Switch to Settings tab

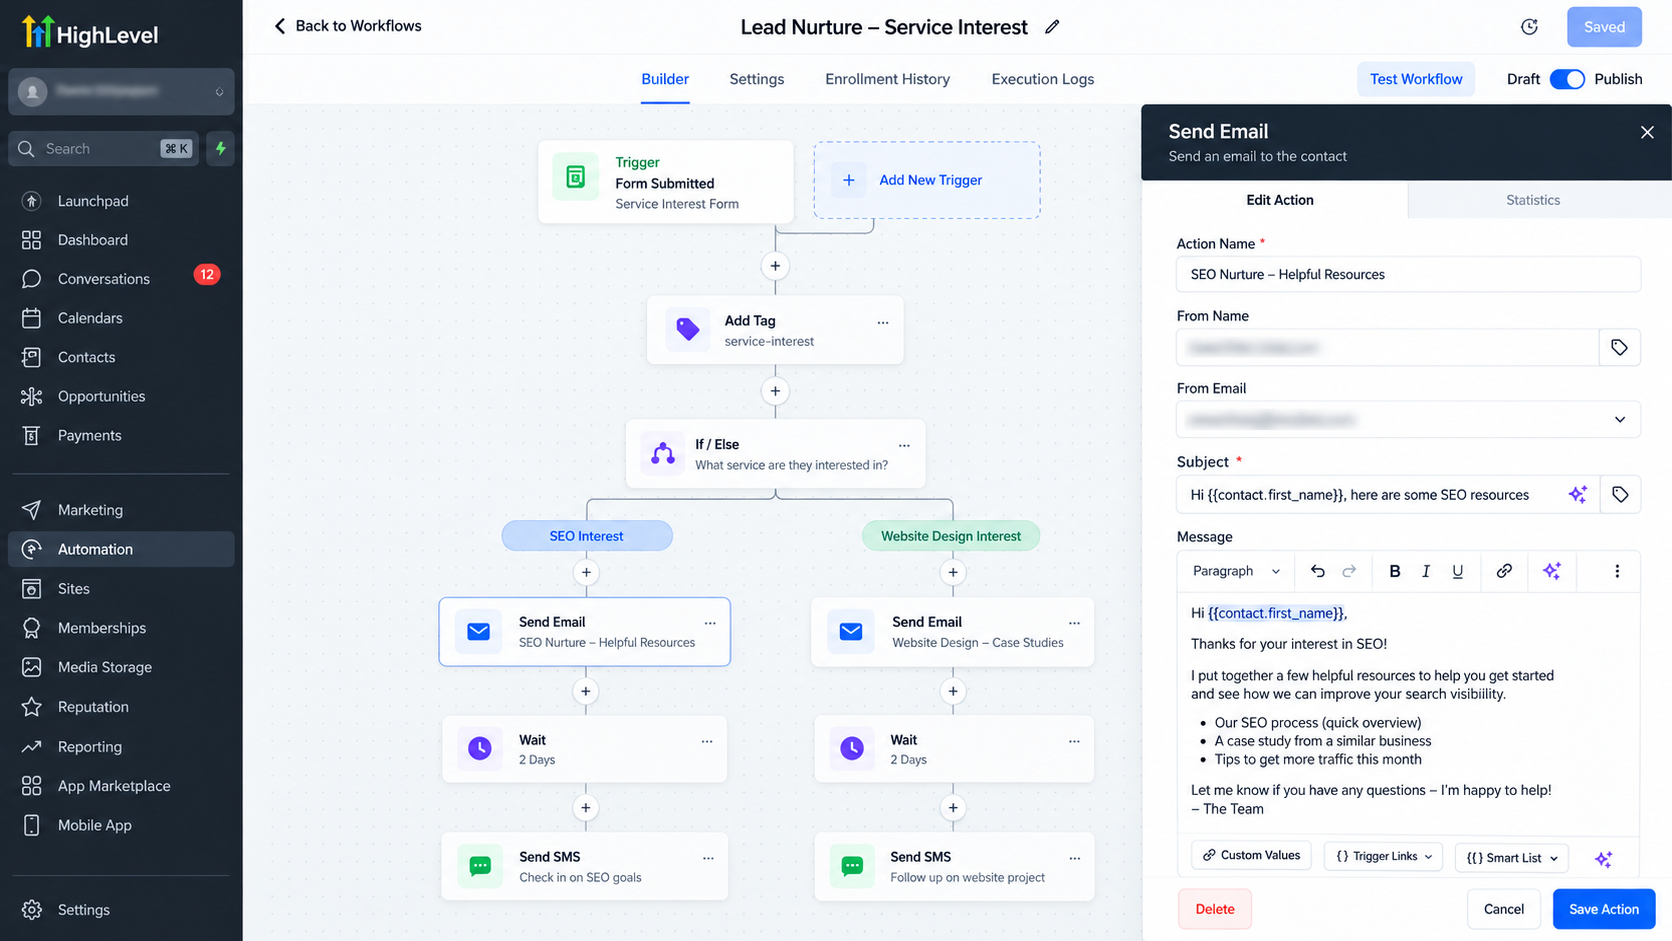click(x=757, y=79)
